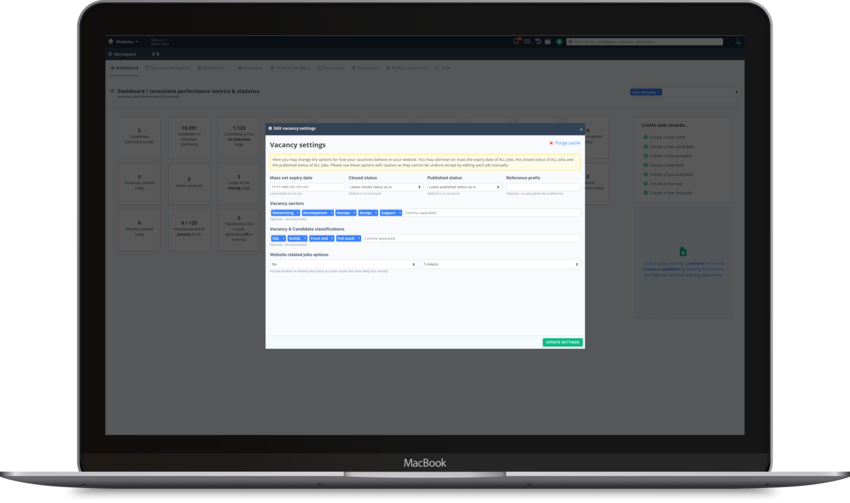The image size is (850, 503).
Task: Remove the SQL classification tag
Action: click(284, 238)
